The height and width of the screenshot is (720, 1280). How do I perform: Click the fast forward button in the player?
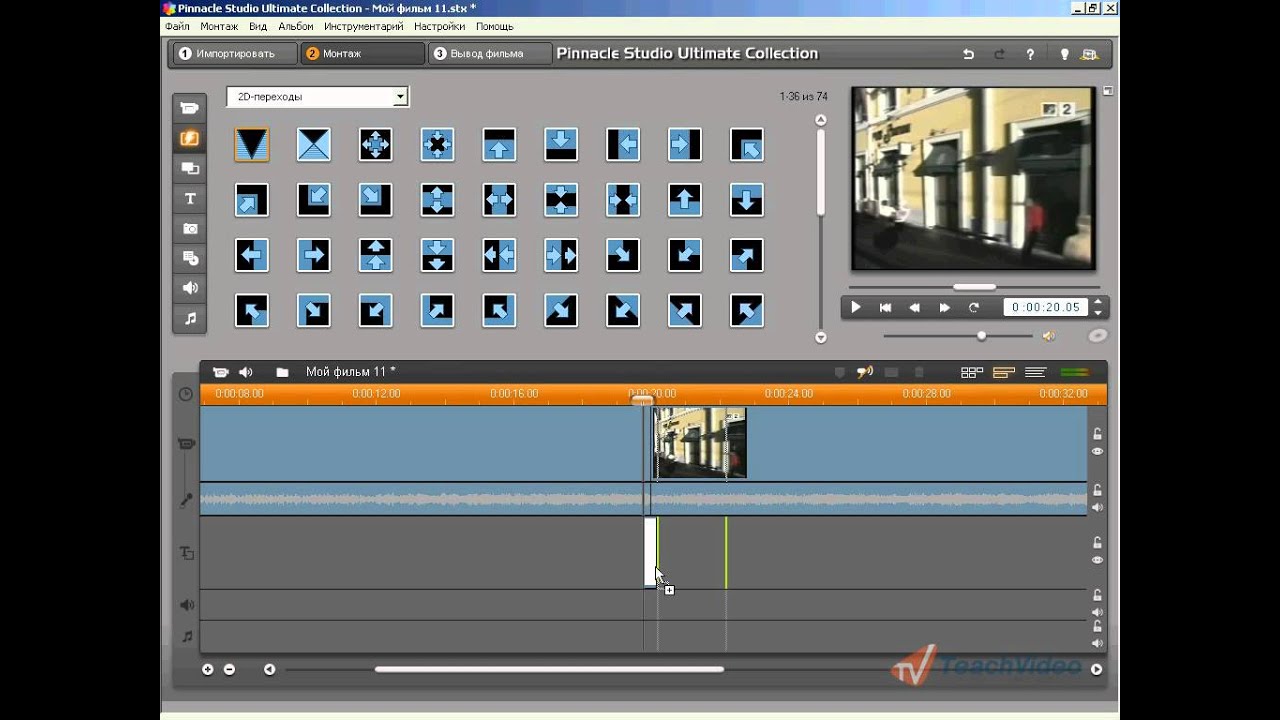point(944,308)
